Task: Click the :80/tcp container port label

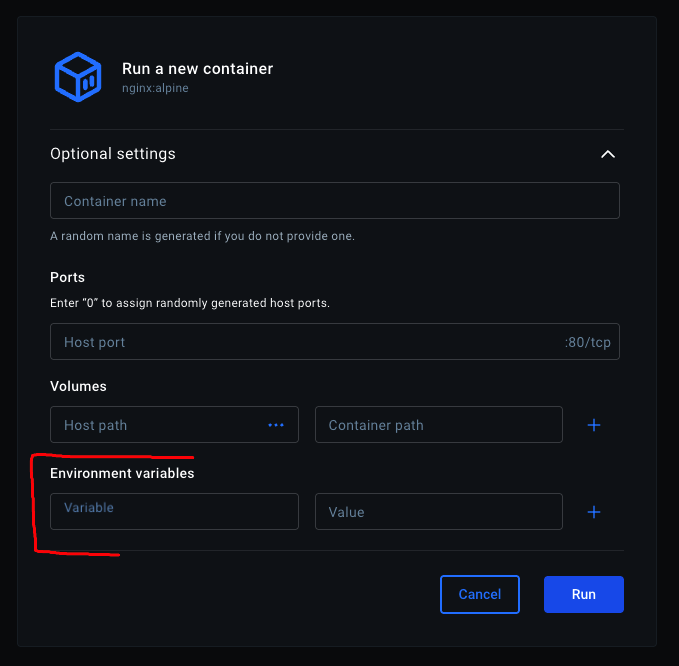Action: point(588,342)
